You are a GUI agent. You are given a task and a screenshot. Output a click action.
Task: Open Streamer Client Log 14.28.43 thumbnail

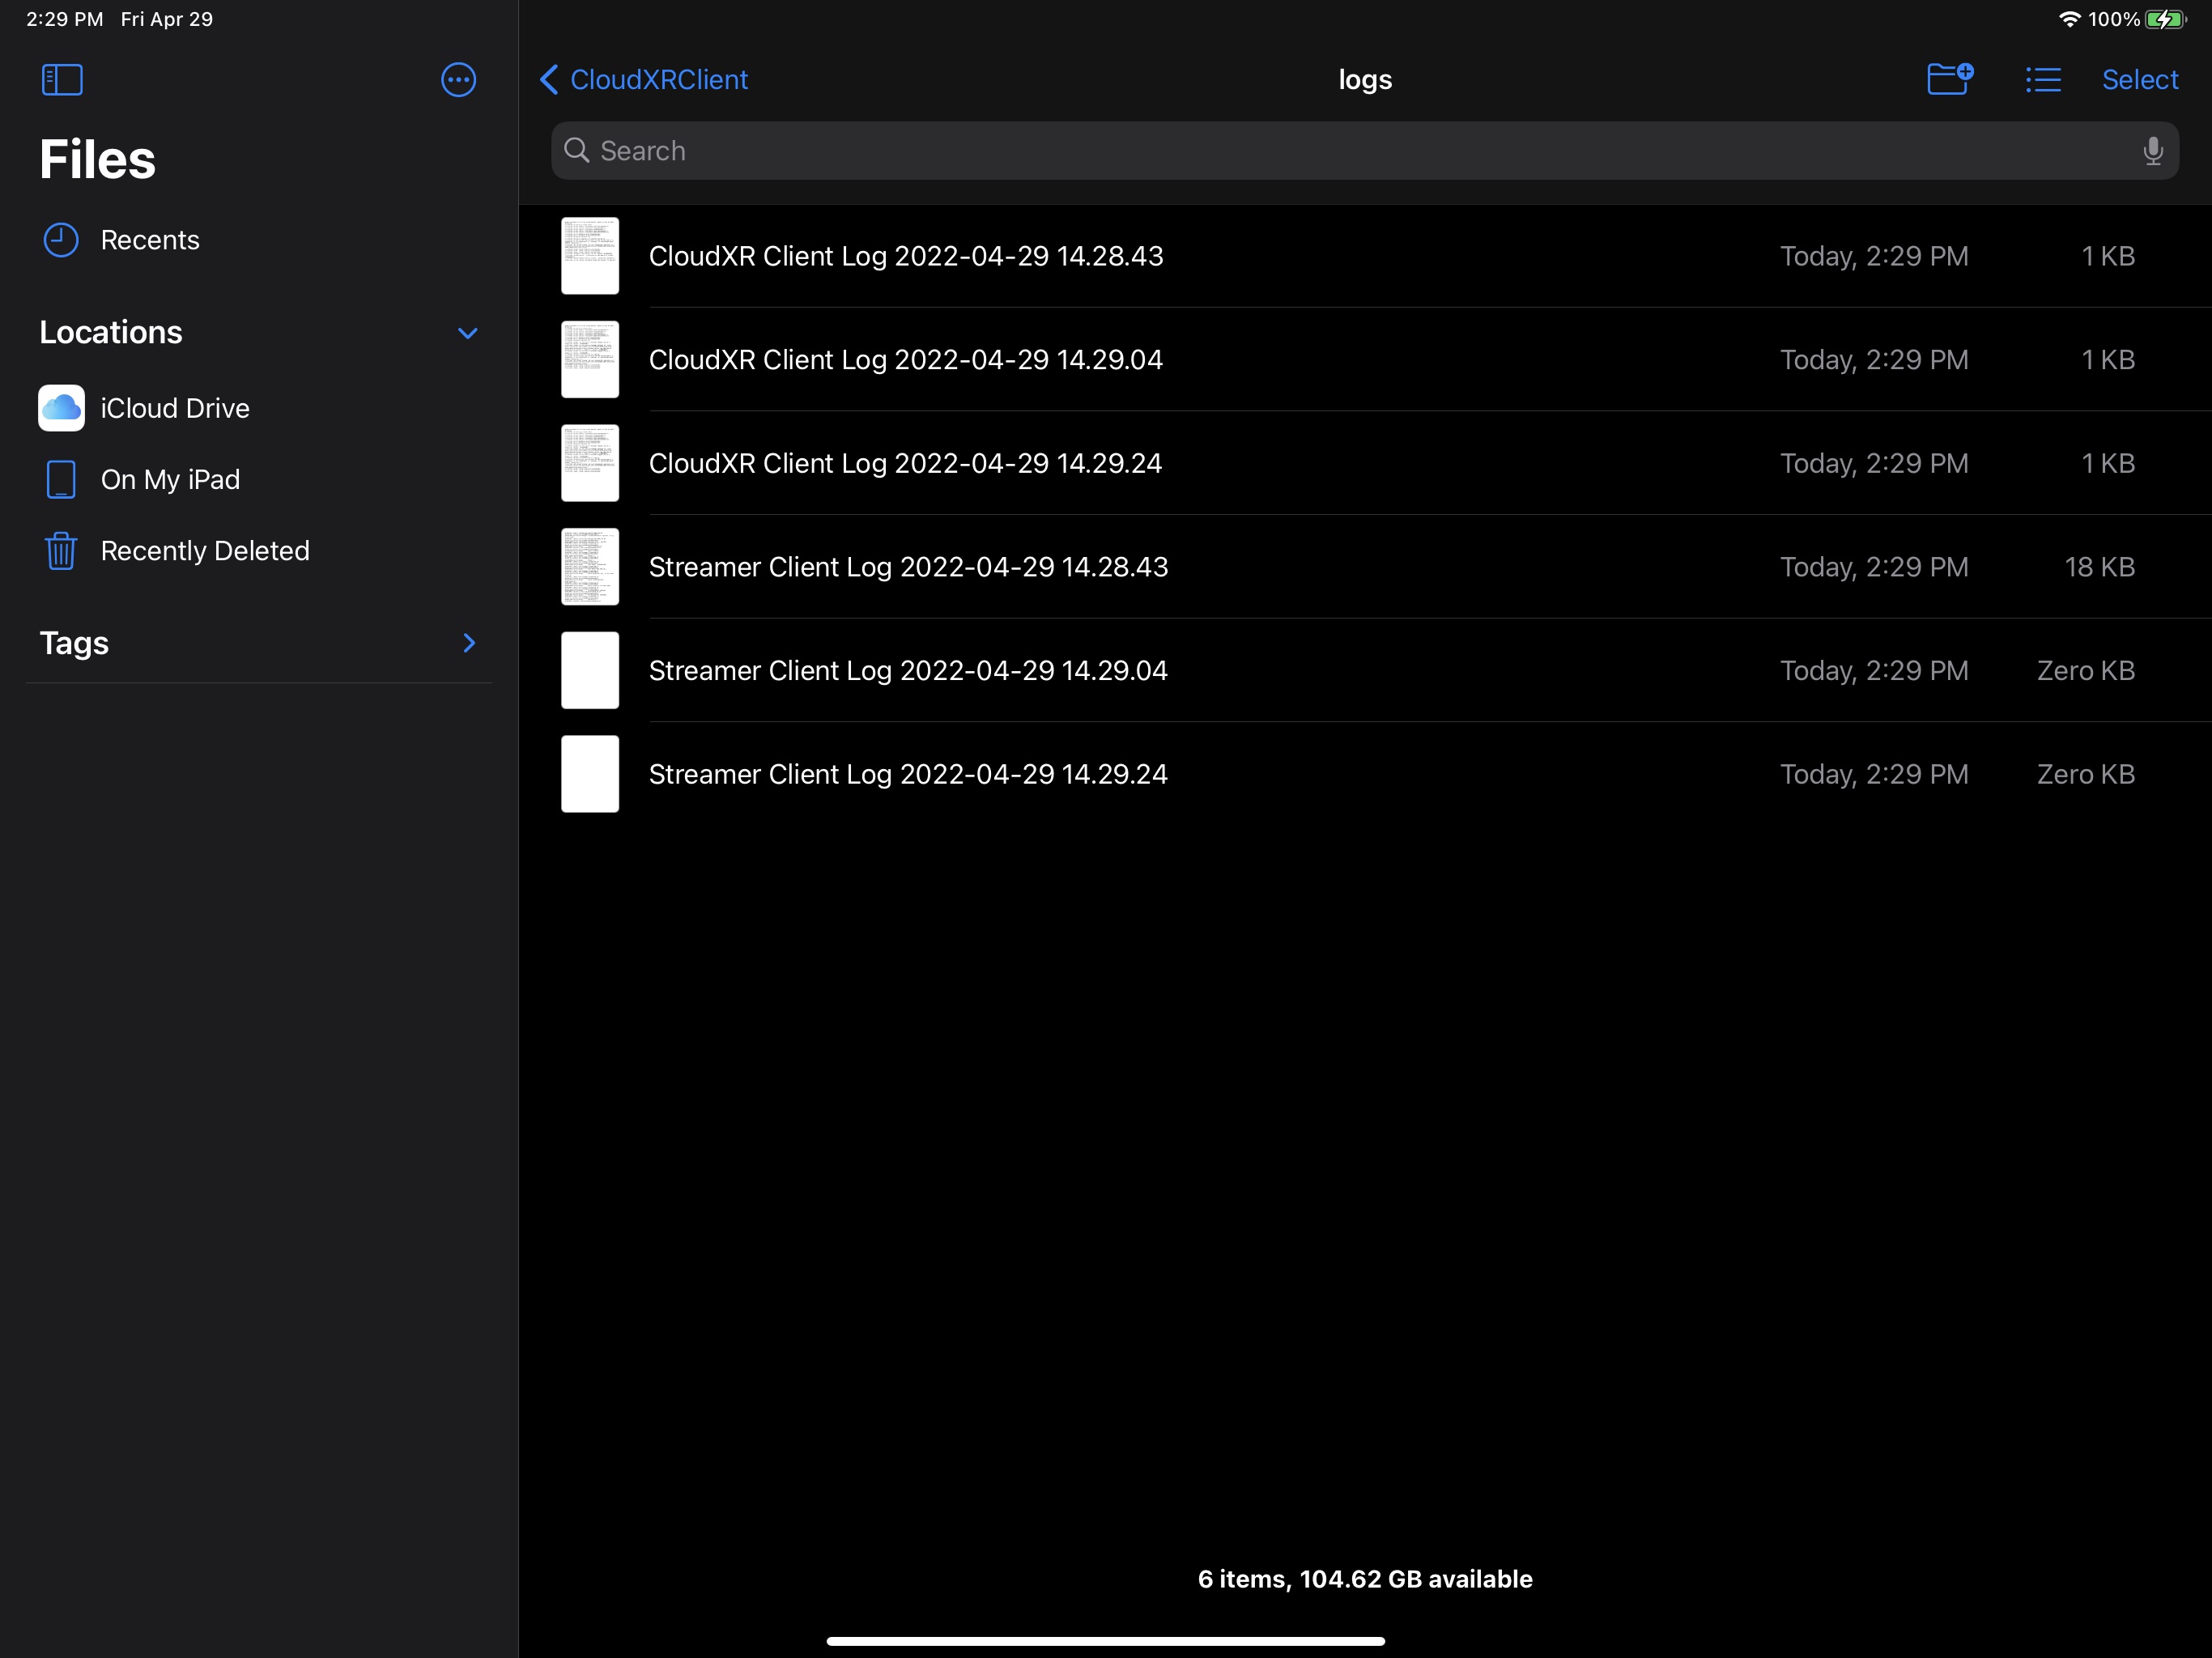pyautogui.click(x=590, y=567)
